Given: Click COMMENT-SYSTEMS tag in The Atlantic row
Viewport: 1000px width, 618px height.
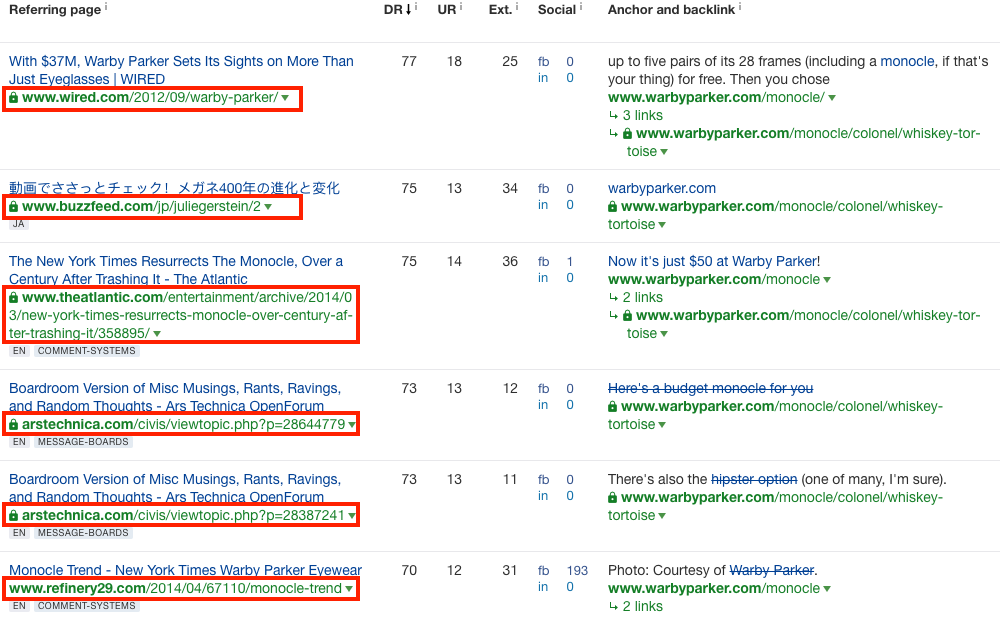Looking at the screenshot, I should click(x=86, y=351).
